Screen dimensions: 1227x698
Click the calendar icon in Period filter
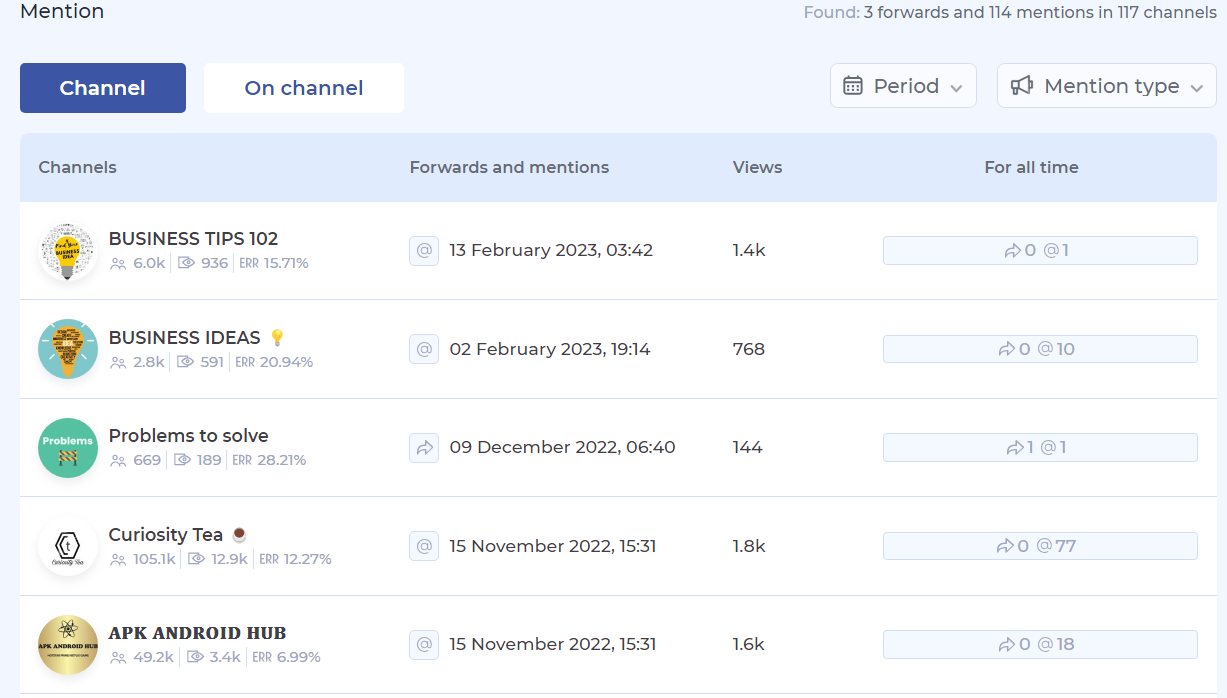coord(853,86)
